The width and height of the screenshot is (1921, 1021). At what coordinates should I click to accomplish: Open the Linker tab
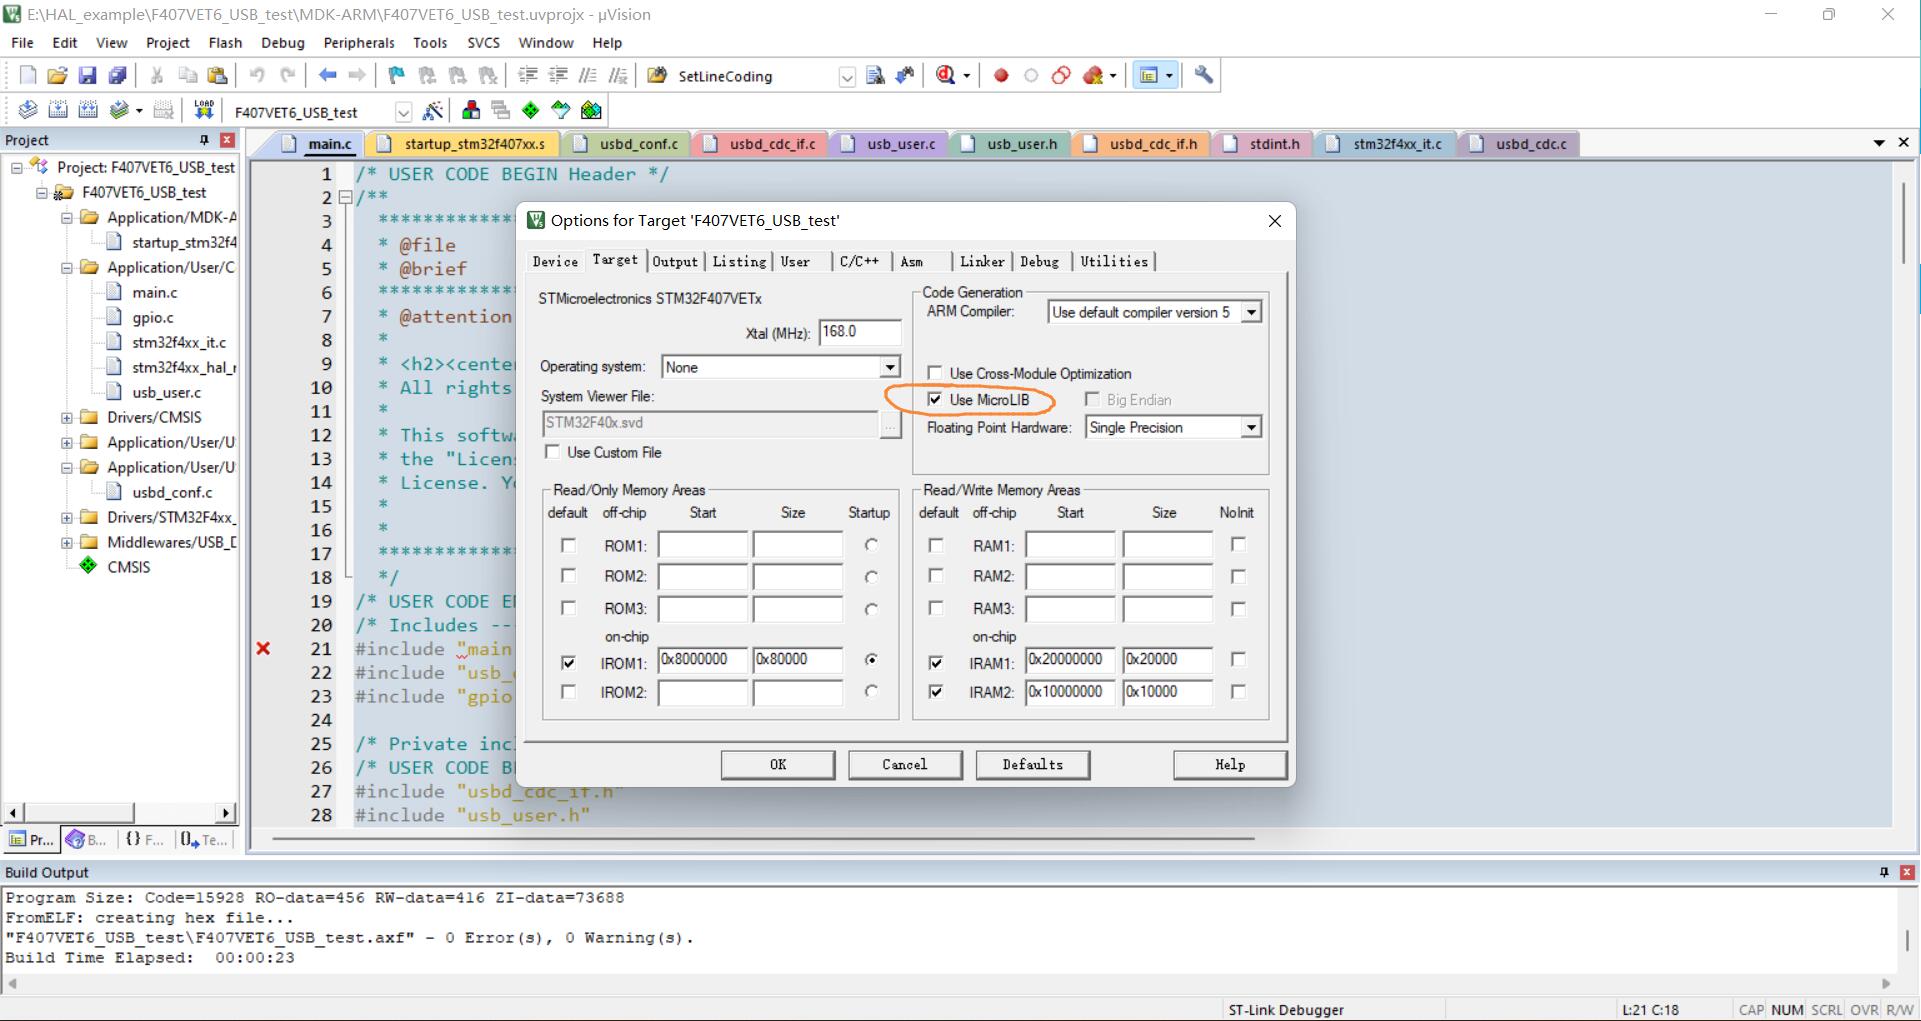click(x=982, y=261)
